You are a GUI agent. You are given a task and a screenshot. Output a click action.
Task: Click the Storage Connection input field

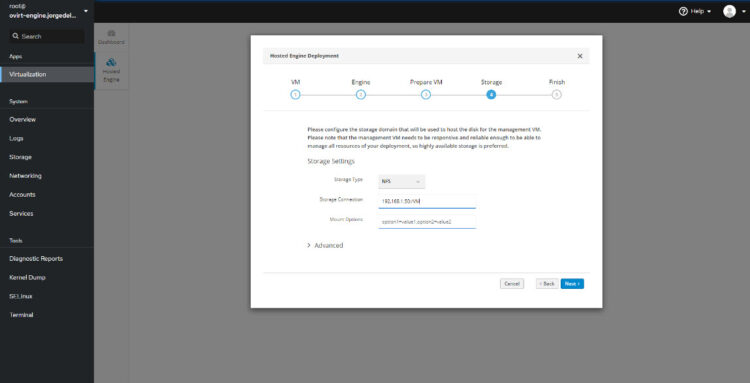(x=427, y=201)
